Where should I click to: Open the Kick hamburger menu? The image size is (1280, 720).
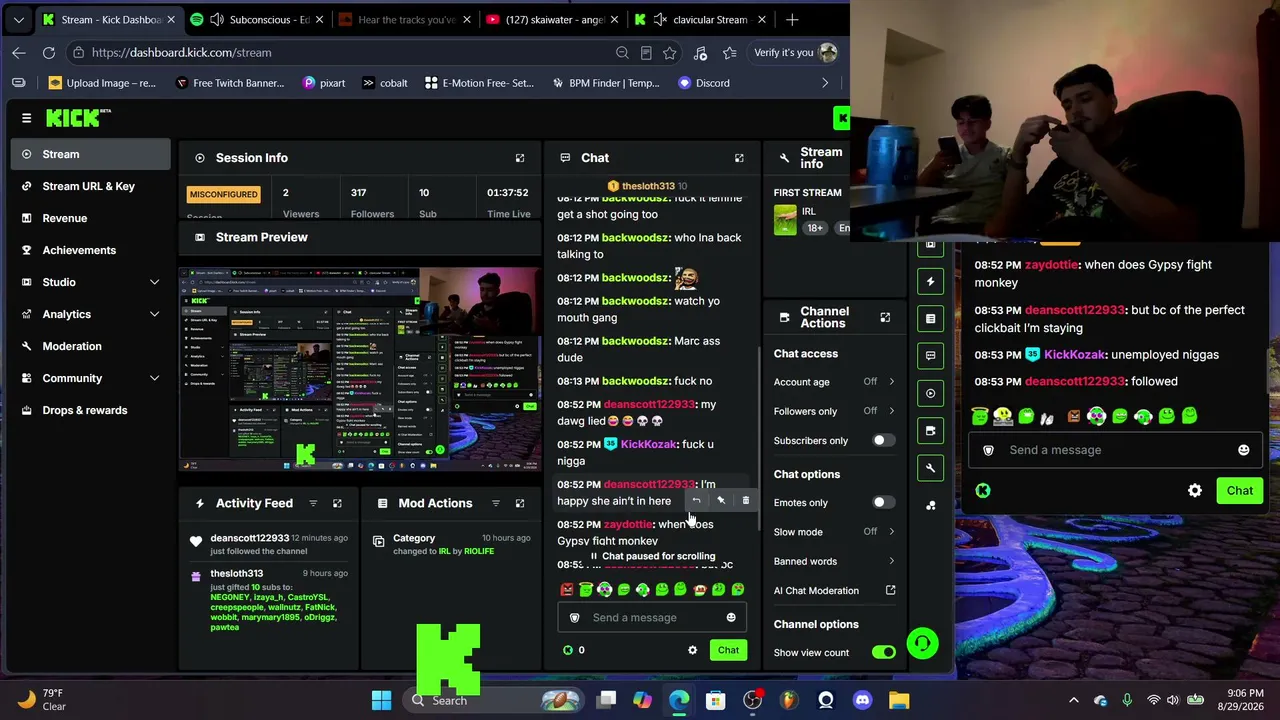click(27, 118)
